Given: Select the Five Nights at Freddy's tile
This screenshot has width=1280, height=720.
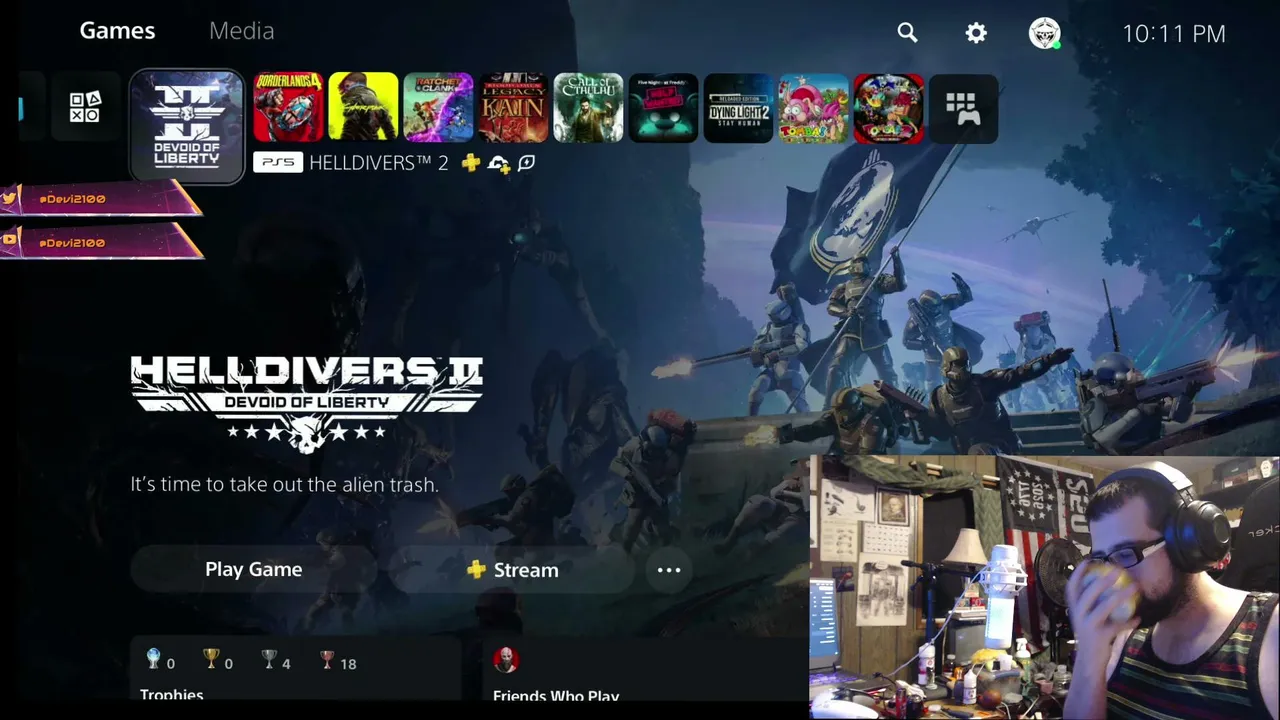Looking at the screenshot, I should point(663,107).
